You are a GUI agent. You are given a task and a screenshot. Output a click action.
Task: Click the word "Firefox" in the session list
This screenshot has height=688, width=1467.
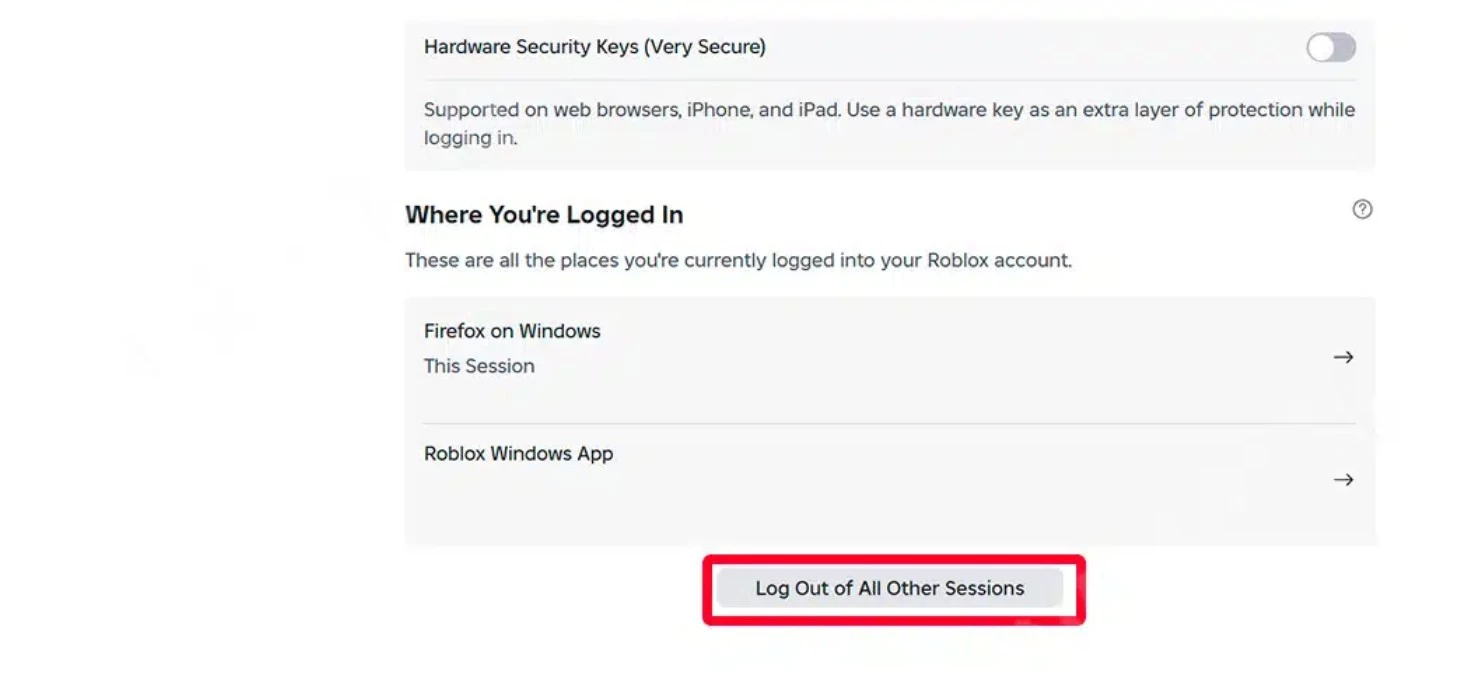(456, 331)
